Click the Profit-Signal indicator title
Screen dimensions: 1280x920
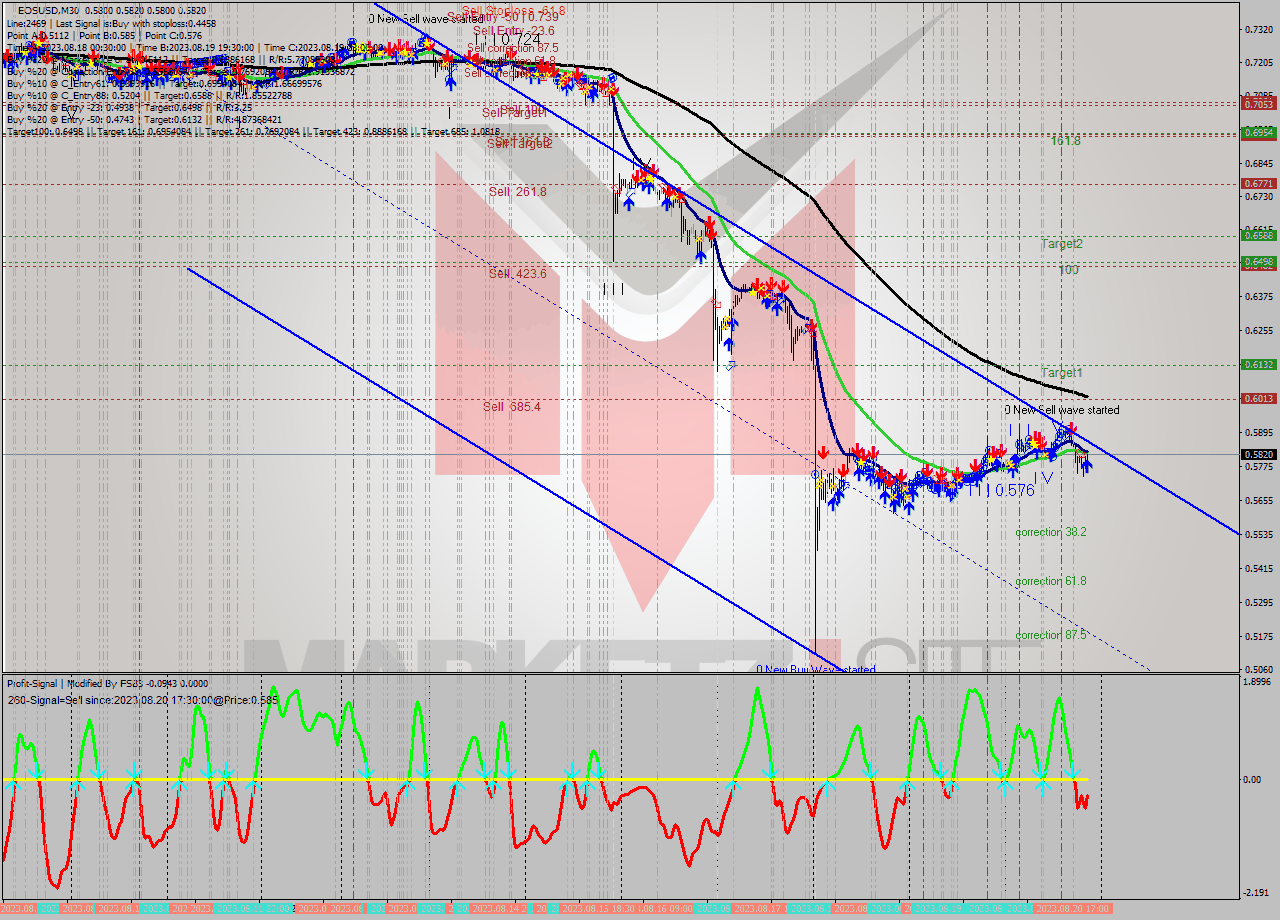coord(108,683)
